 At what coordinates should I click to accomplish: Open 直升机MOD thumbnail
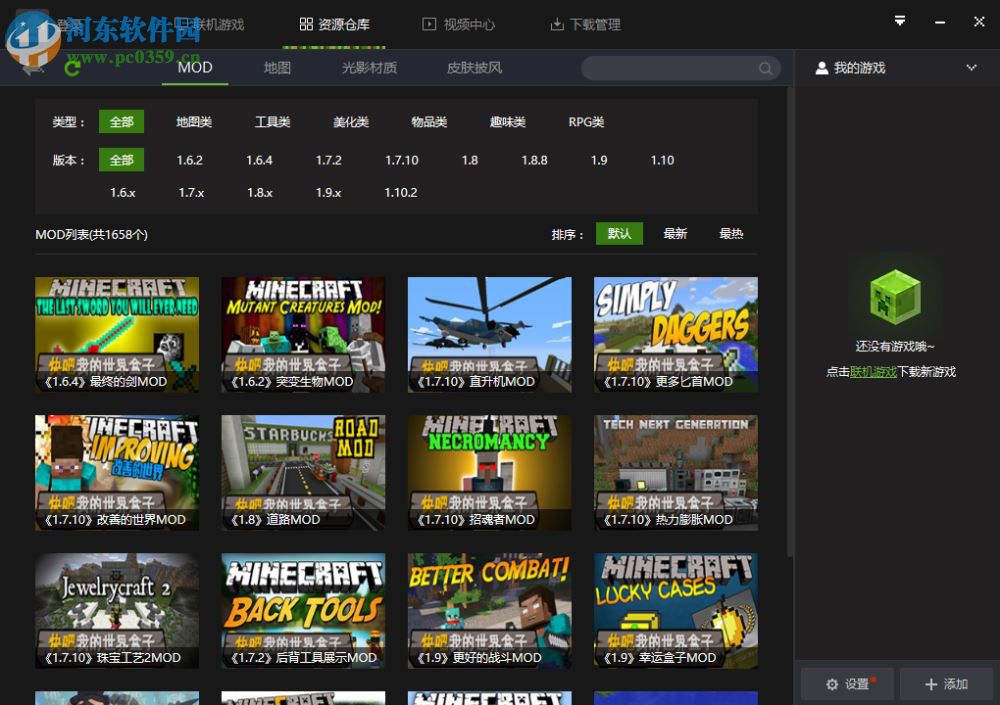click(489, 334)
